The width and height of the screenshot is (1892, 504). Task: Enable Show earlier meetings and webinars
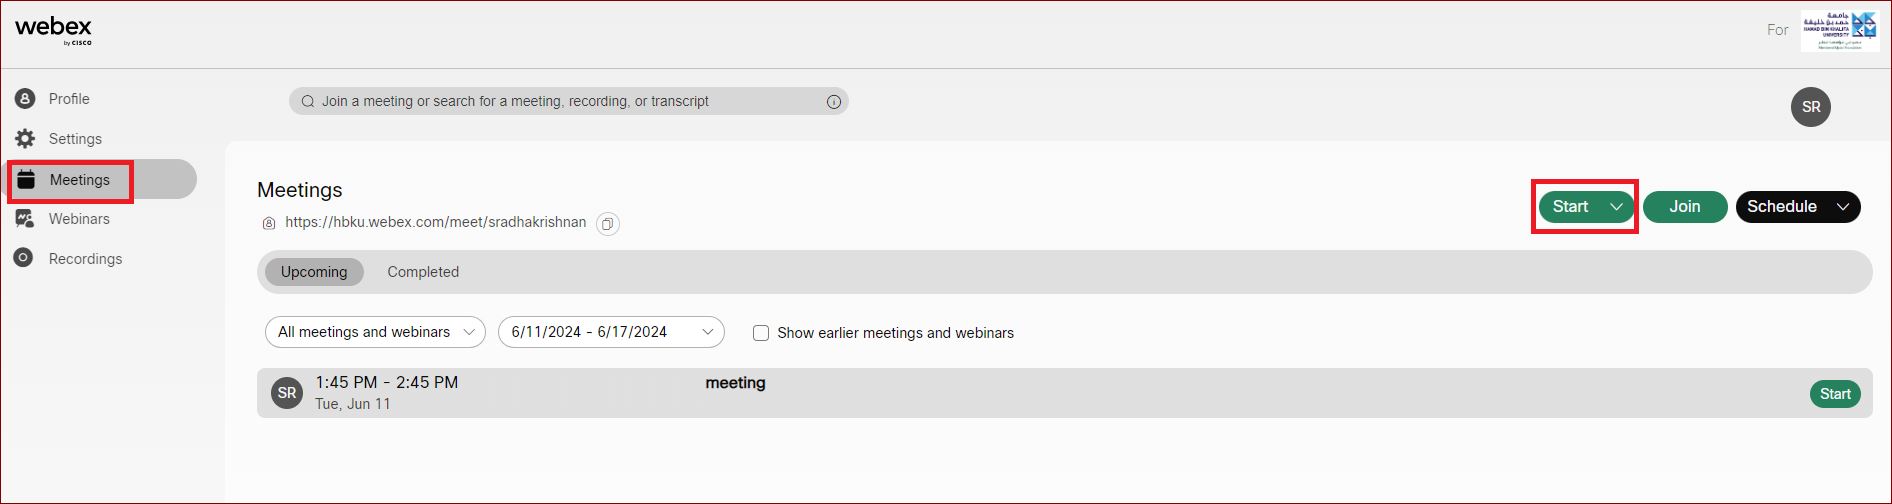click(761, 333)
